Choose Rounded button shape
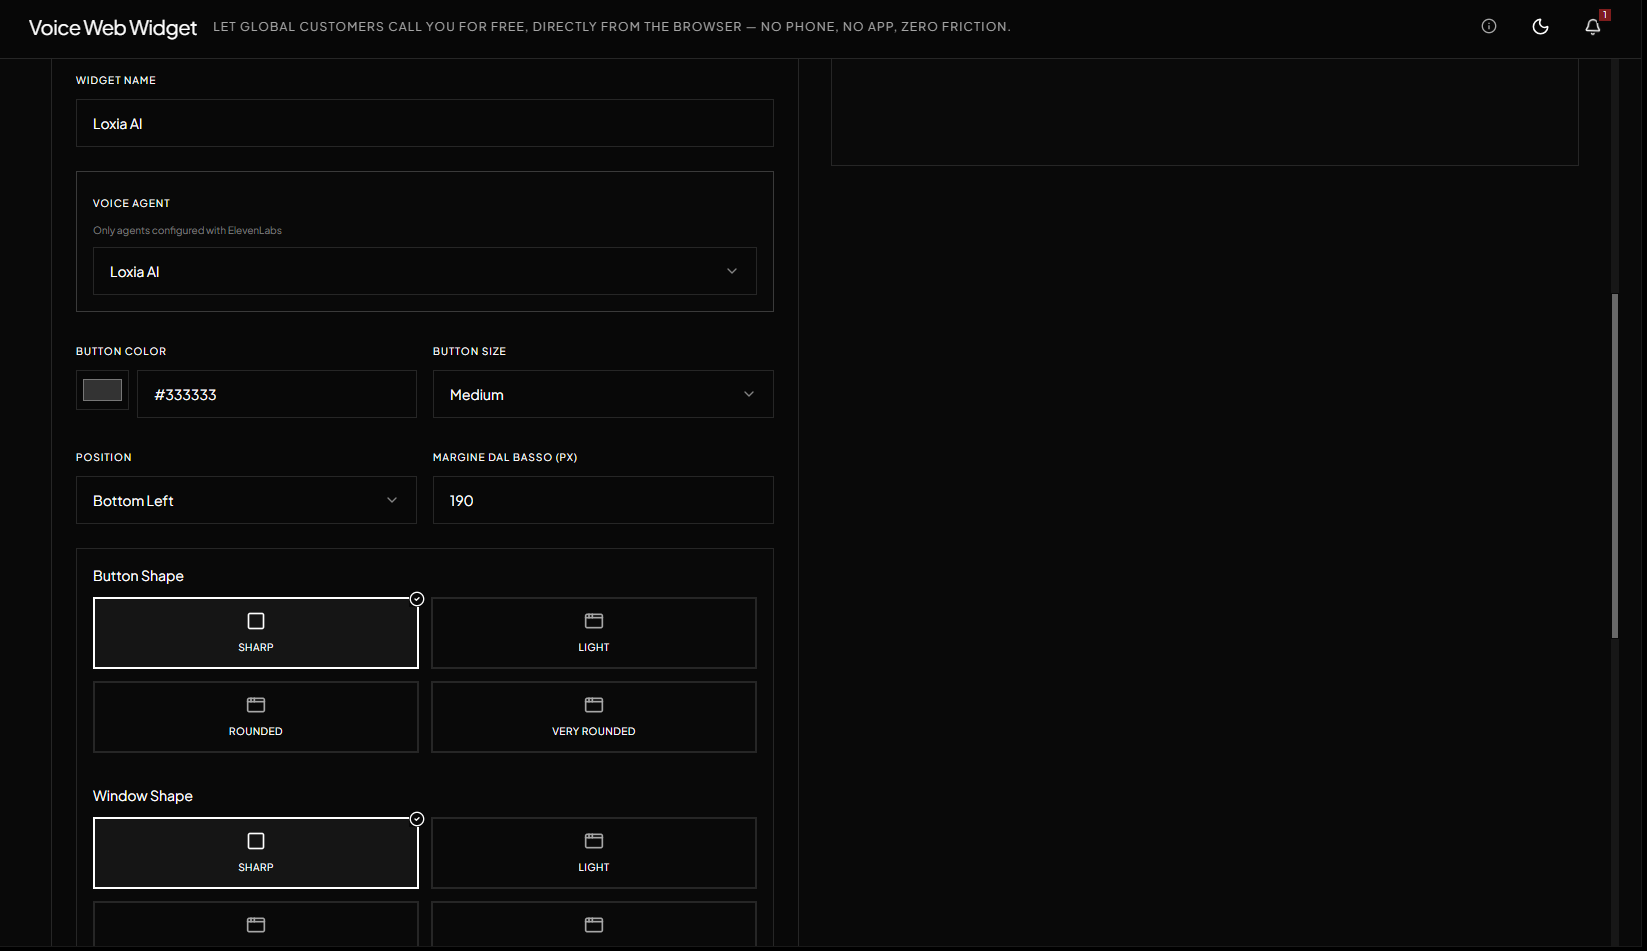 [x=256, y=717]
